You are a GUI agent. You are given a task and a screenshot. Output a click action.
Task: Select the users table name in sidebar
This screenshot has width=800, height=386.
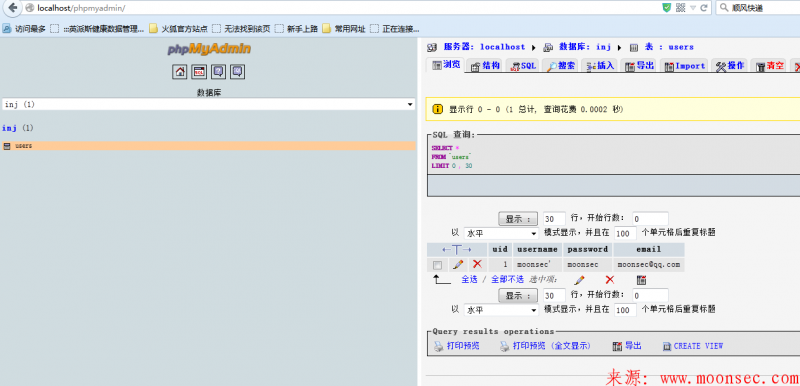(x=23, y=146)
